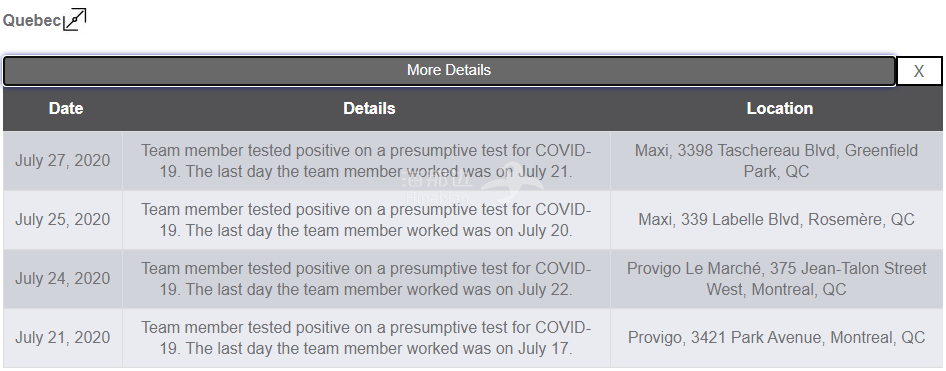Select the Maxi Taschereau Blvd location cell
This screenshot has height=371, width=946.
(776, 161)
